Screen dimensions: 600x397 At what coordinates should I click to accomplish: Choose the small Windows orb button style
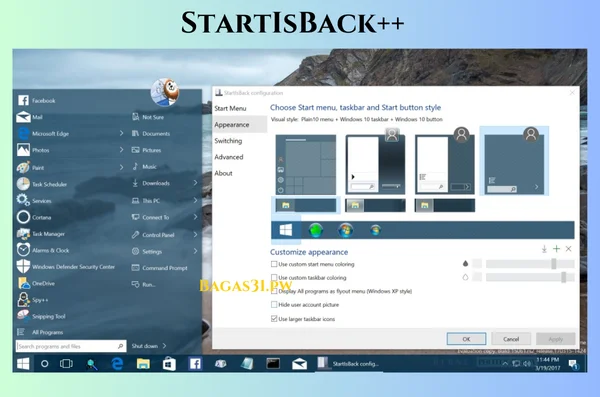point(375,230)
